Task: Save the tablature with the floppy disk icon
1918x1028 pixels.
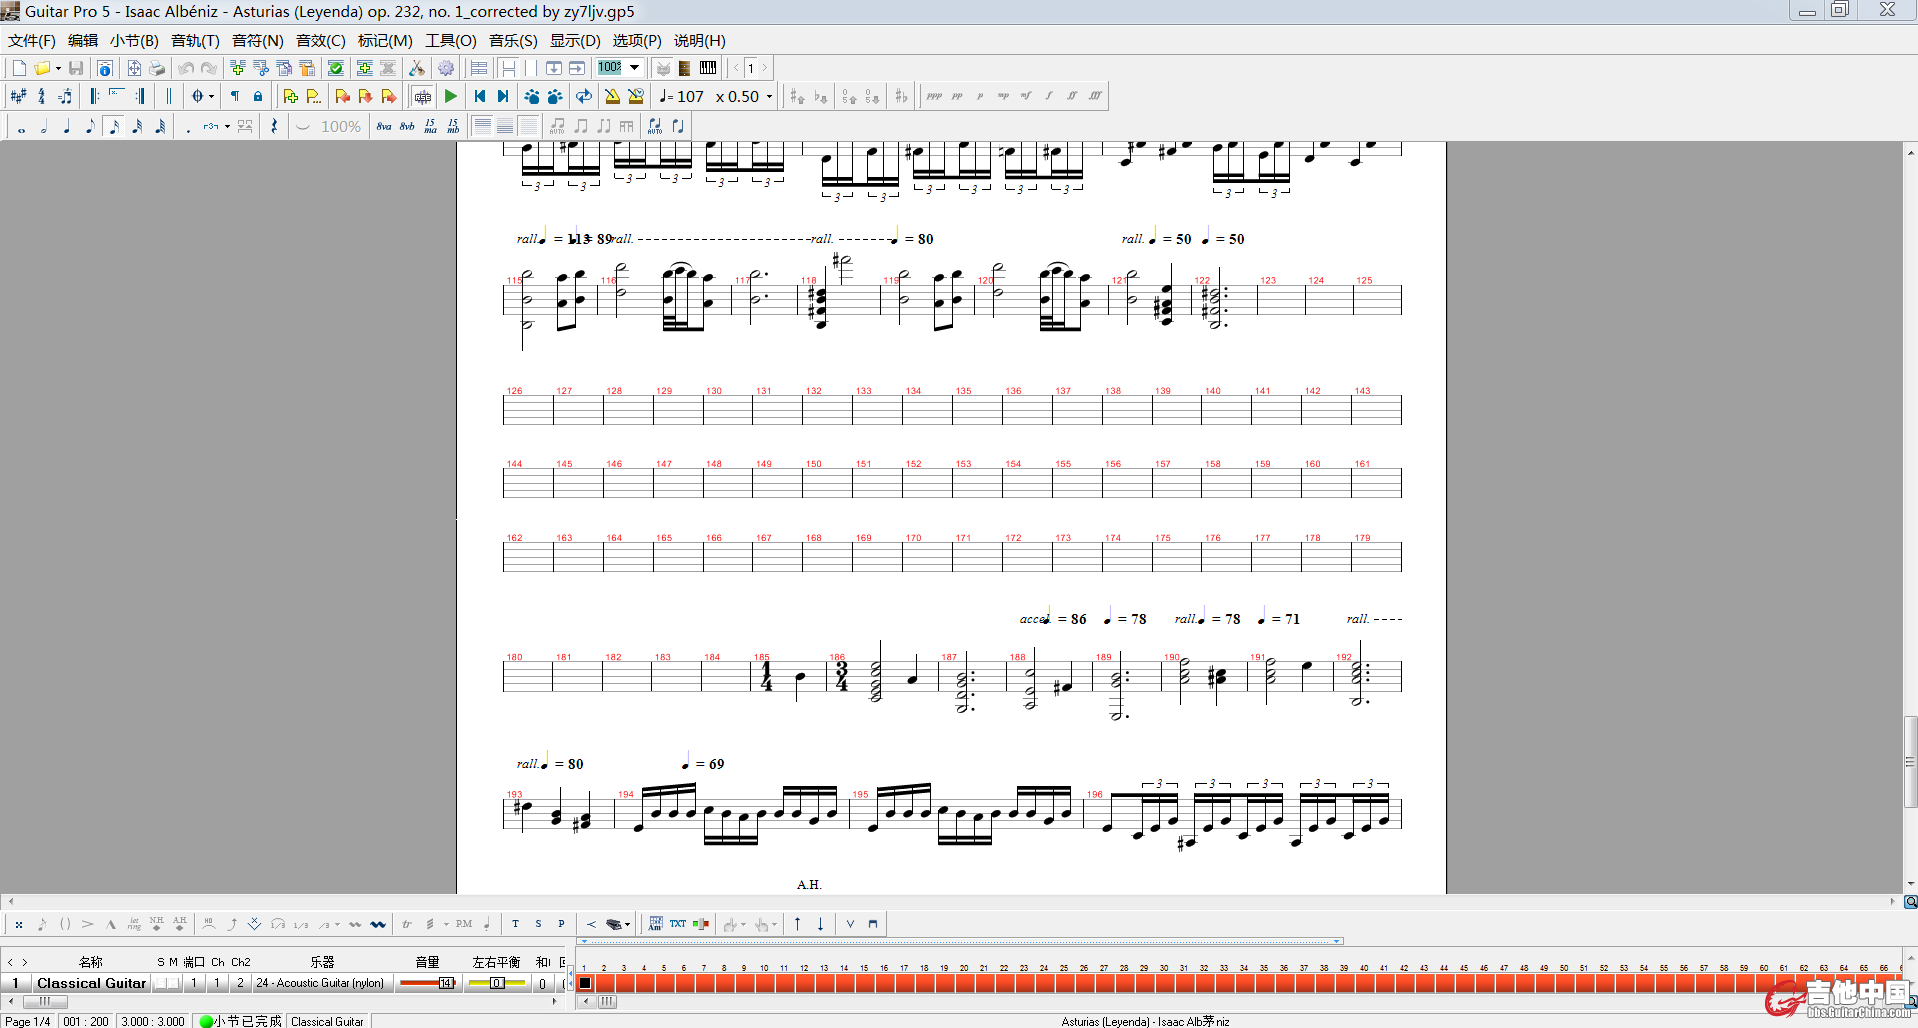Action: (x=76, y=68)
